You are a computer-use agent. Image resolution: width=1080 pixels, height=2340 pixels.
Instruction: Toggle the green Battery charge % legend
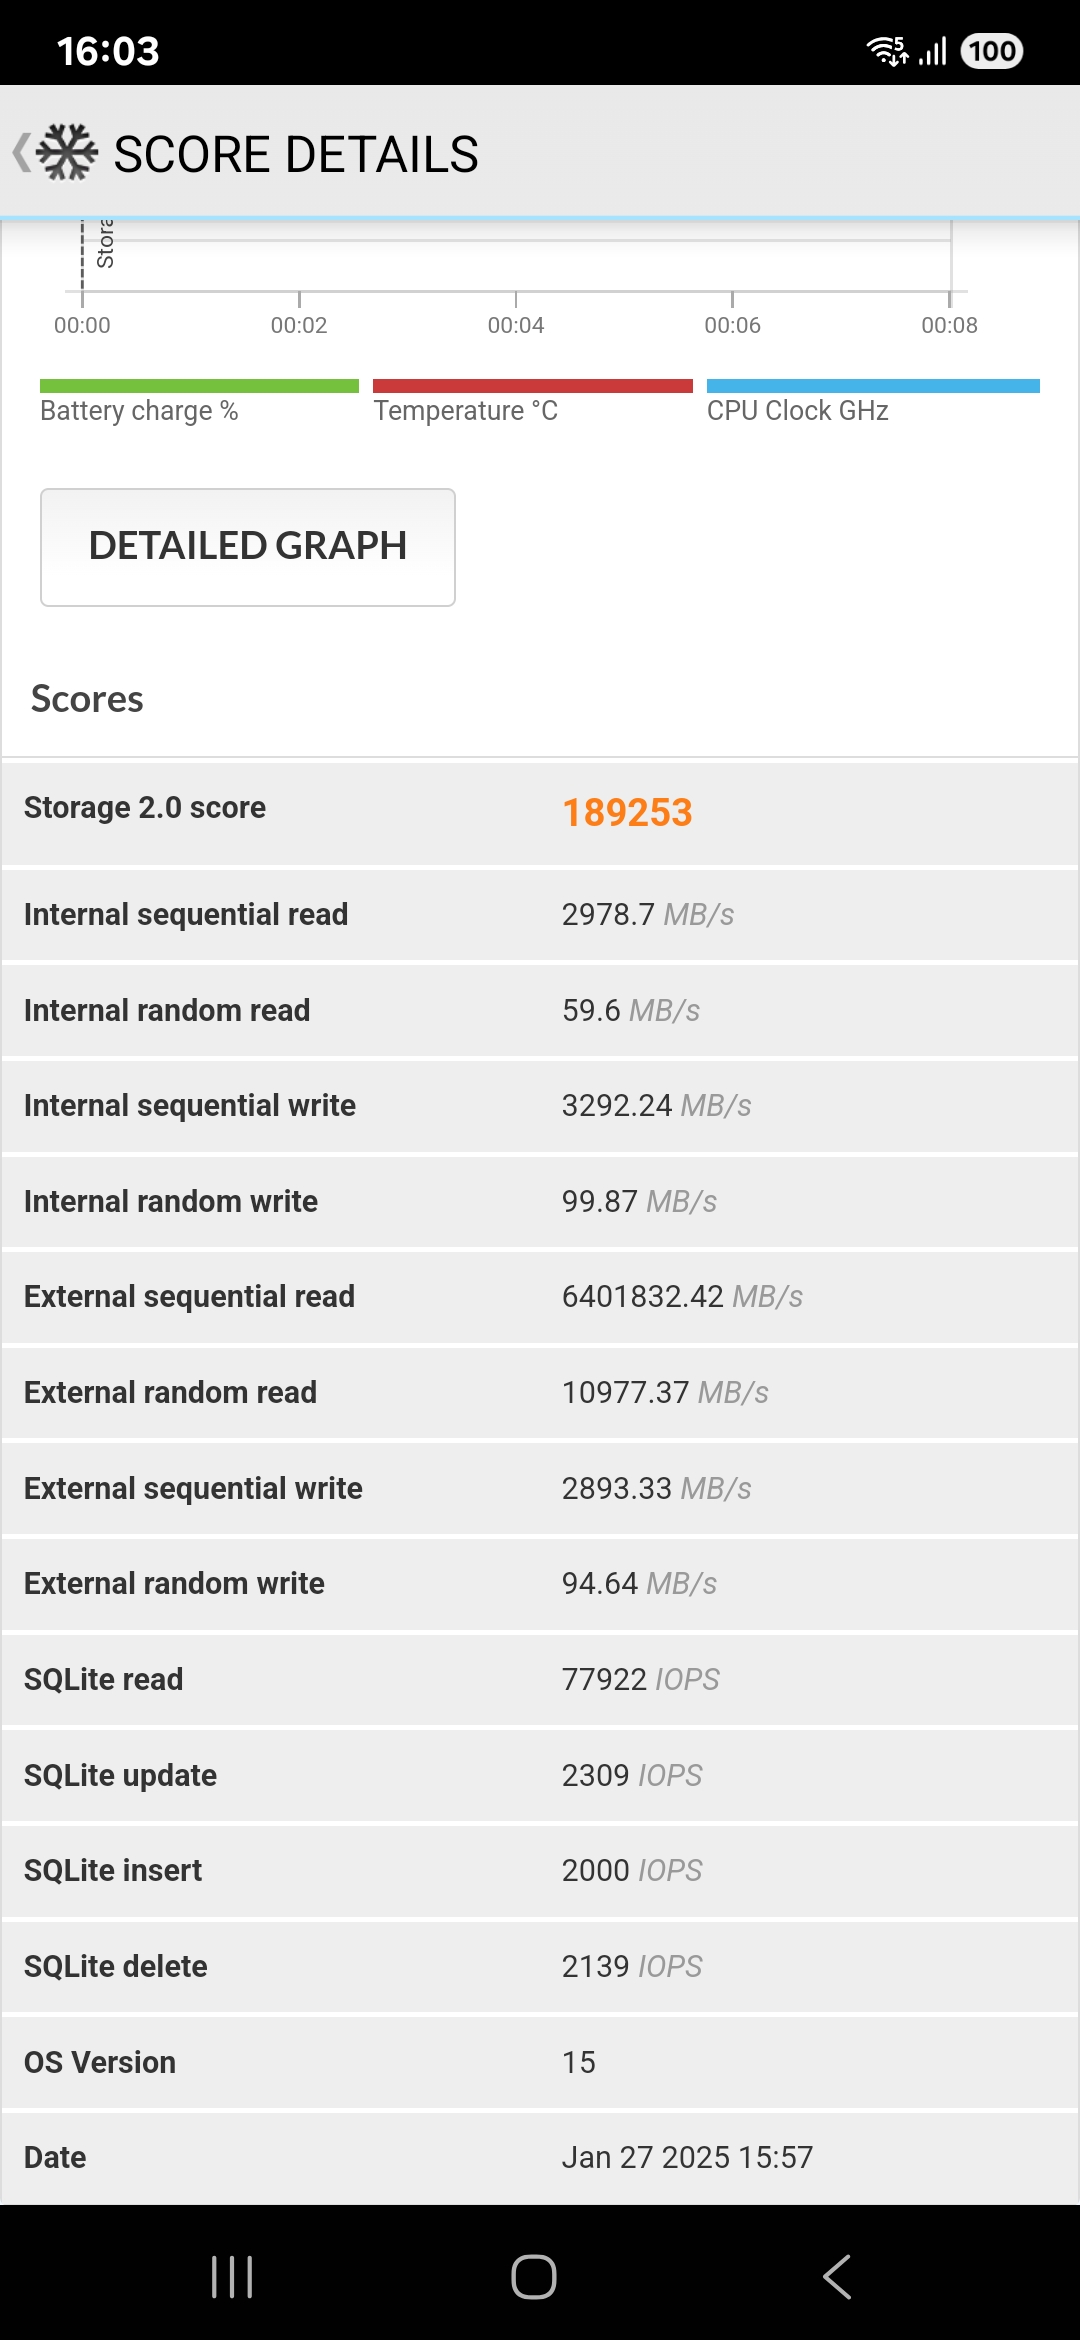[199, 401]
